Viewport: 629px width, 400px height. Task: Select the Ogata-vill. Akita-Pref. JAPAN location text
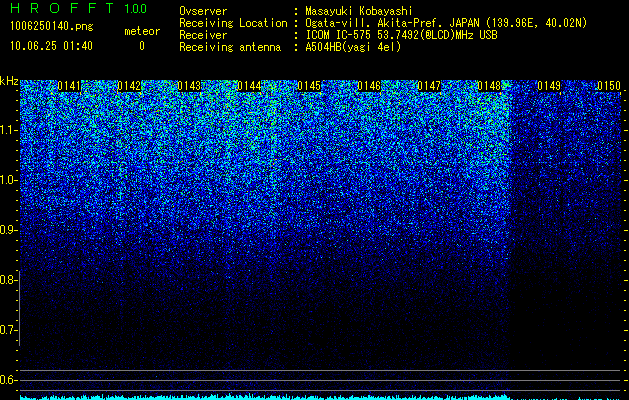click(446, 23)
